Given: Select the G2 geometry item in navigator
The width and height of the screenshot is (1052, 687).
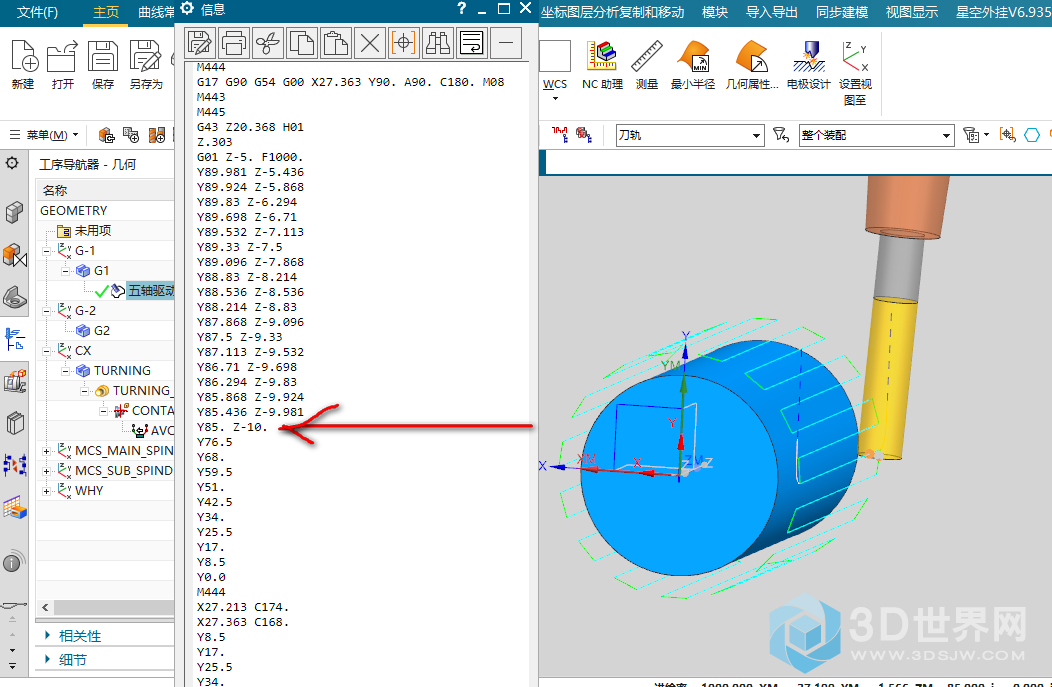Looking at the screenshot, I should pyautogui.click(x=101, y=331).
